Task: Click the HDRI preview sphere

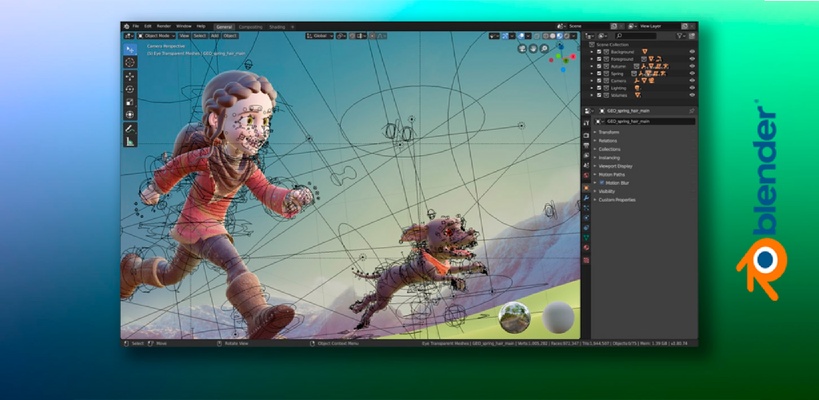Action: click(514, 317)
